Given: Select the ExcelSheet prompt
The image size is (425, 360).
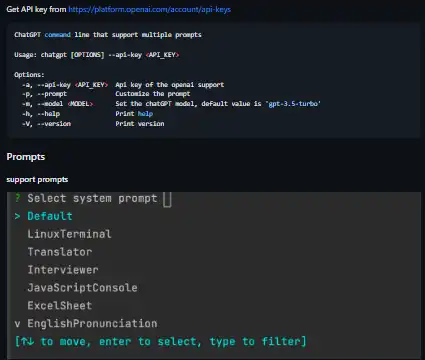Looking at the screenshot, I should 60,306.
